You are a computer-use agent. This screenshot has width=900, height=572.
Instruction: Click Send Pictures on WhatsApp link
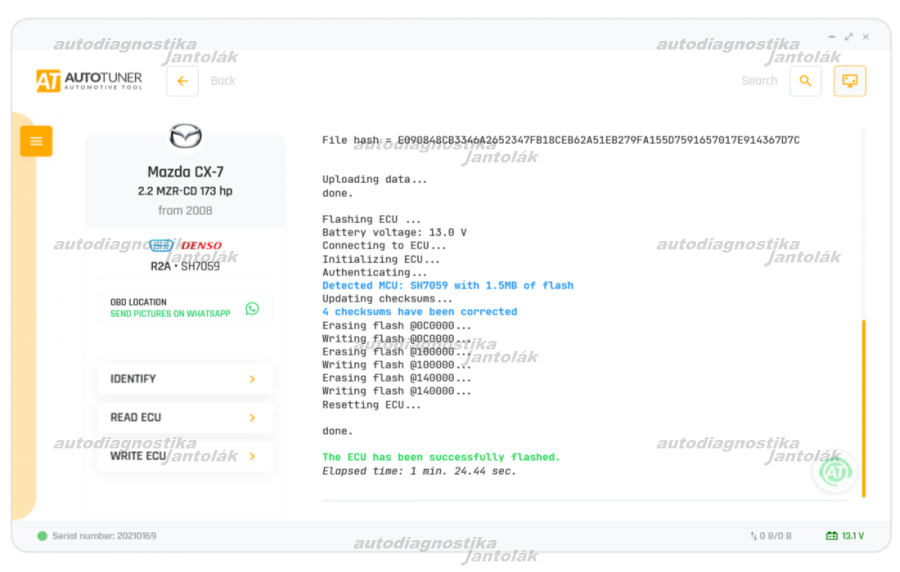[170, 314]
